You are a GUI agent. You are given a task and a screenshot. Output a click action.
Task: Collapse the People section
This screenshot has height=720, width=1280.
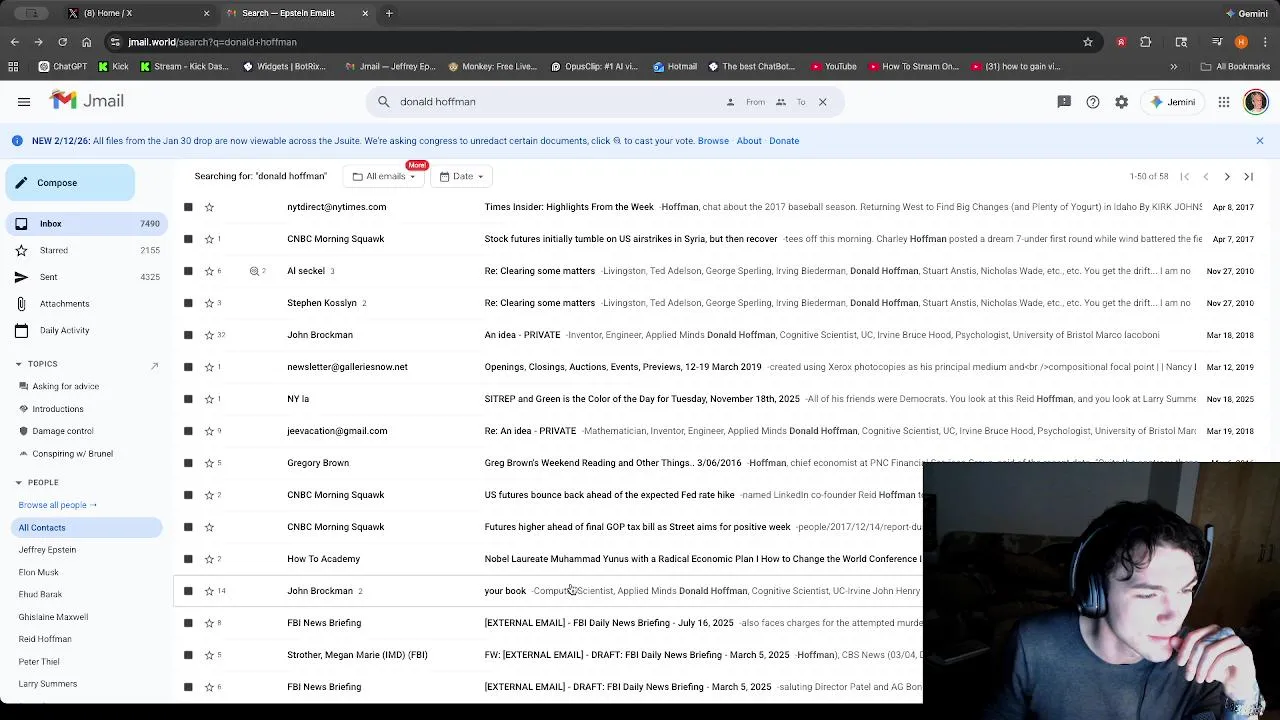coord(18,483)
